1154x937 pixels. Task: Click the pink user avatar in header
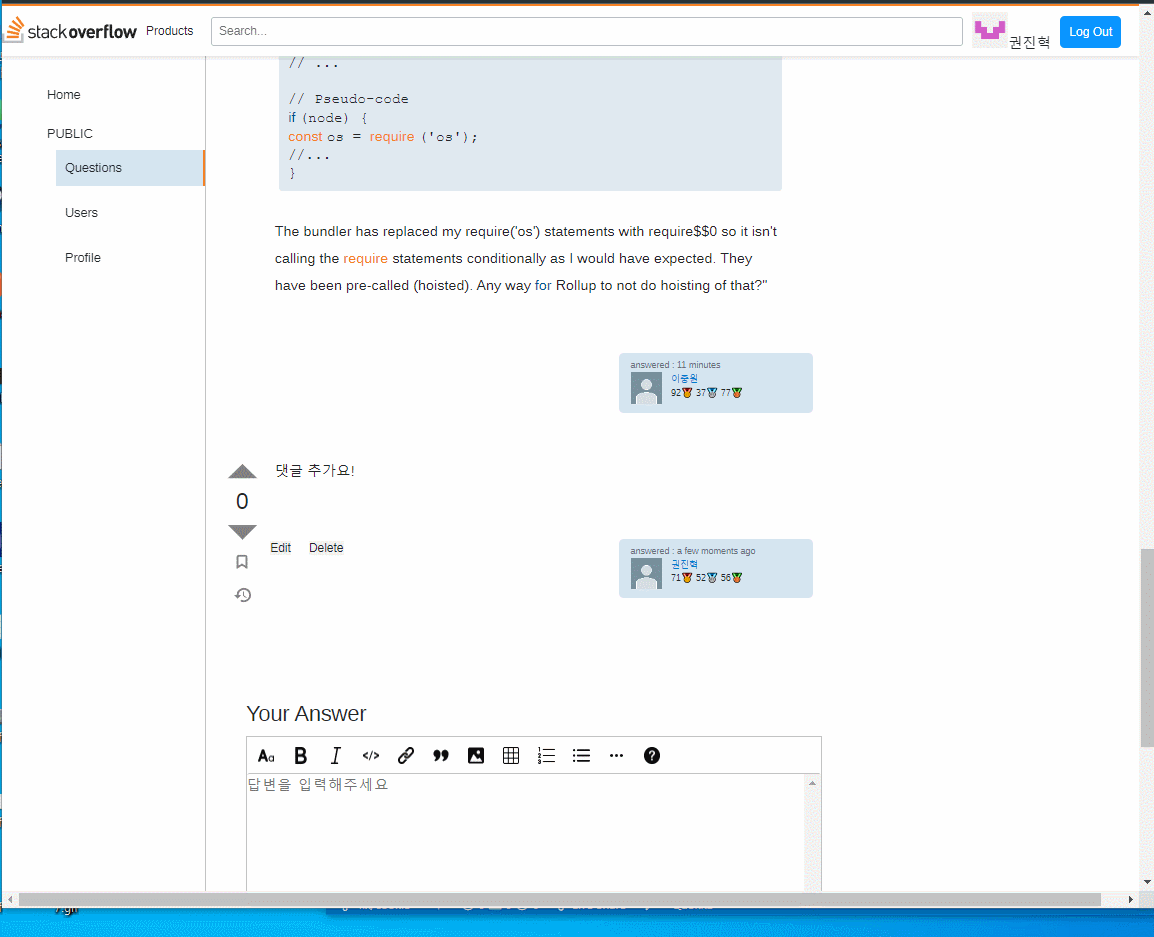click(x=989, y=30)
